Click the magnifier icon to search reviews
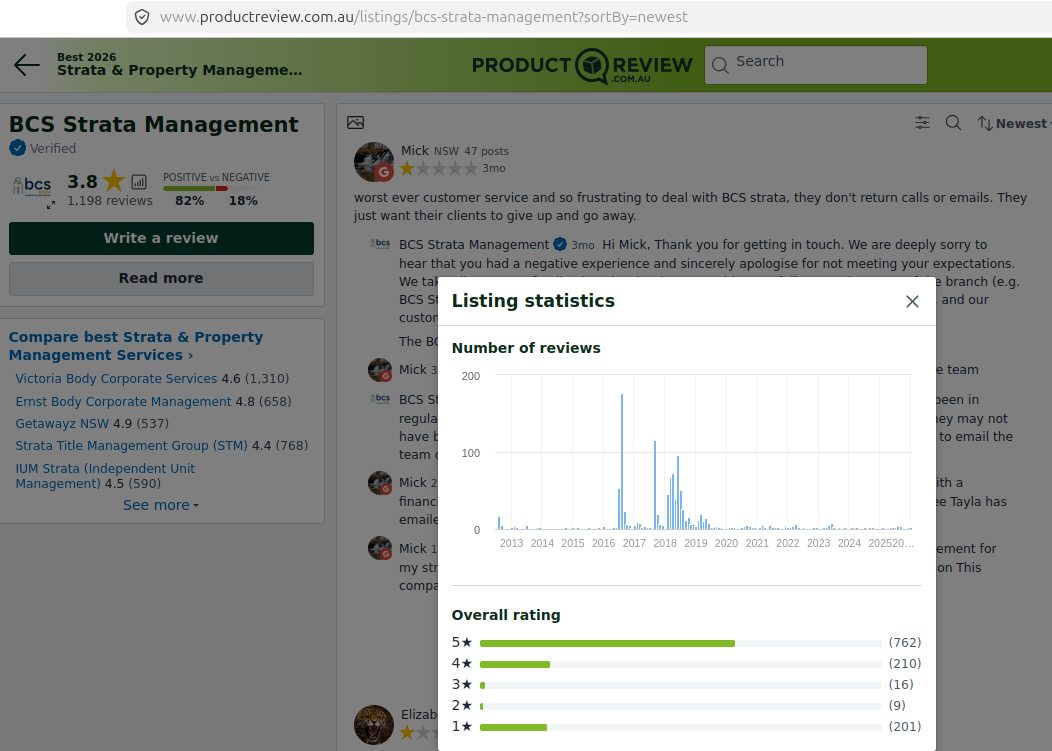The height and width of the screenshot is (751, 1052). click(x=953, y=123)
